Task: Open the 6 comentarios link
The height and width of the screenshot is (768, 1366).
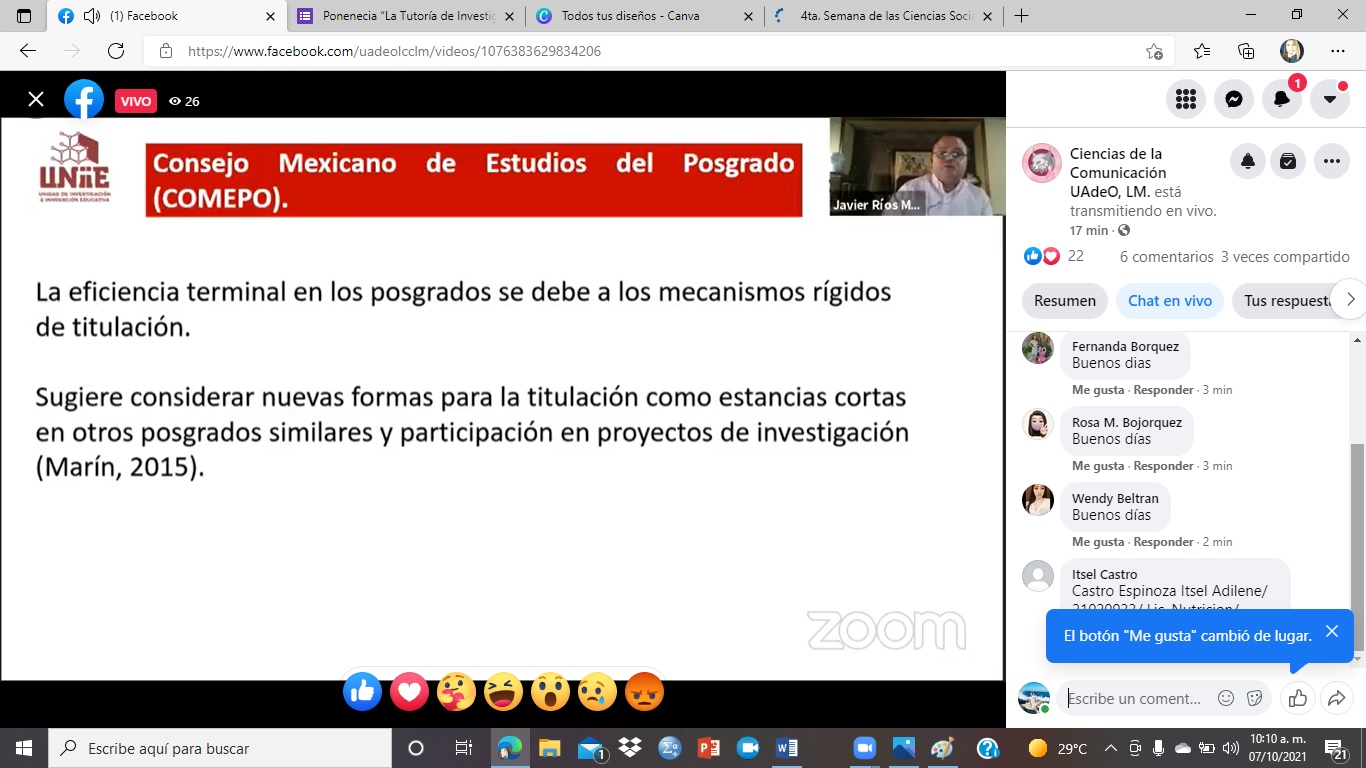Action: pyautogui.click(x=1166, y=257)
